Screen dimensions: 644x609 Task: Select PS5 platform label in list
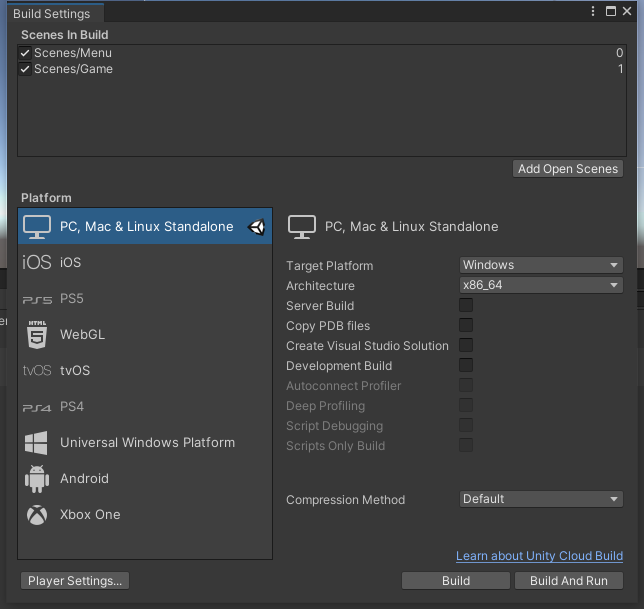tap(72, 299)
